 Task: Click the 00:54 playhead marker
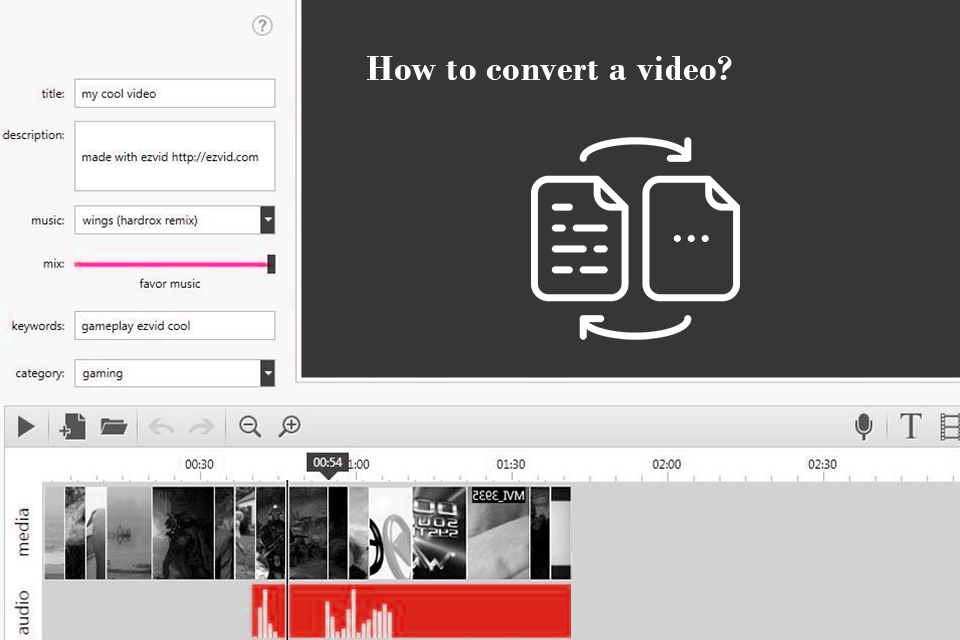(329, 463)
